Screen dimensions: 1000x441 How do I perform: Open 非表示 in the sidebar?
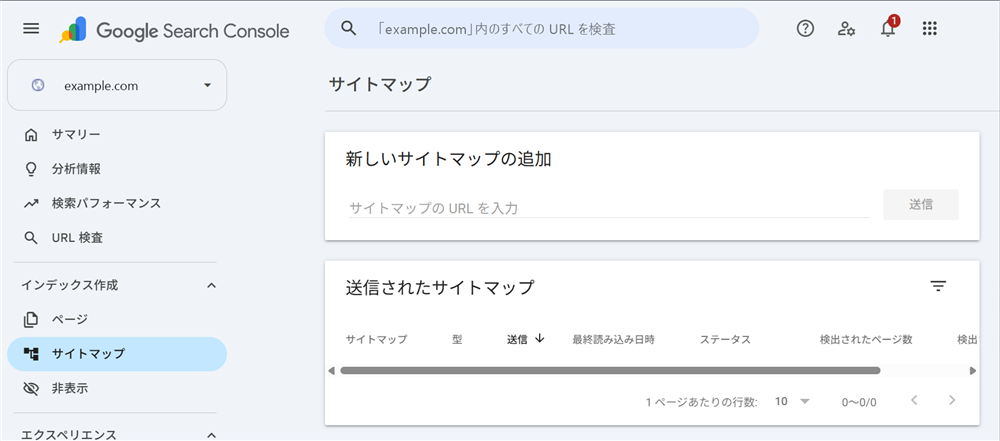(x=117, y=388)
